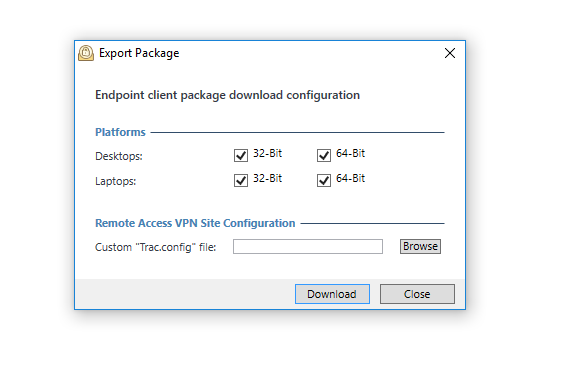
Task: Click 'Remote Access VPN Site Configuration' heading
Action: coord(195,223)
